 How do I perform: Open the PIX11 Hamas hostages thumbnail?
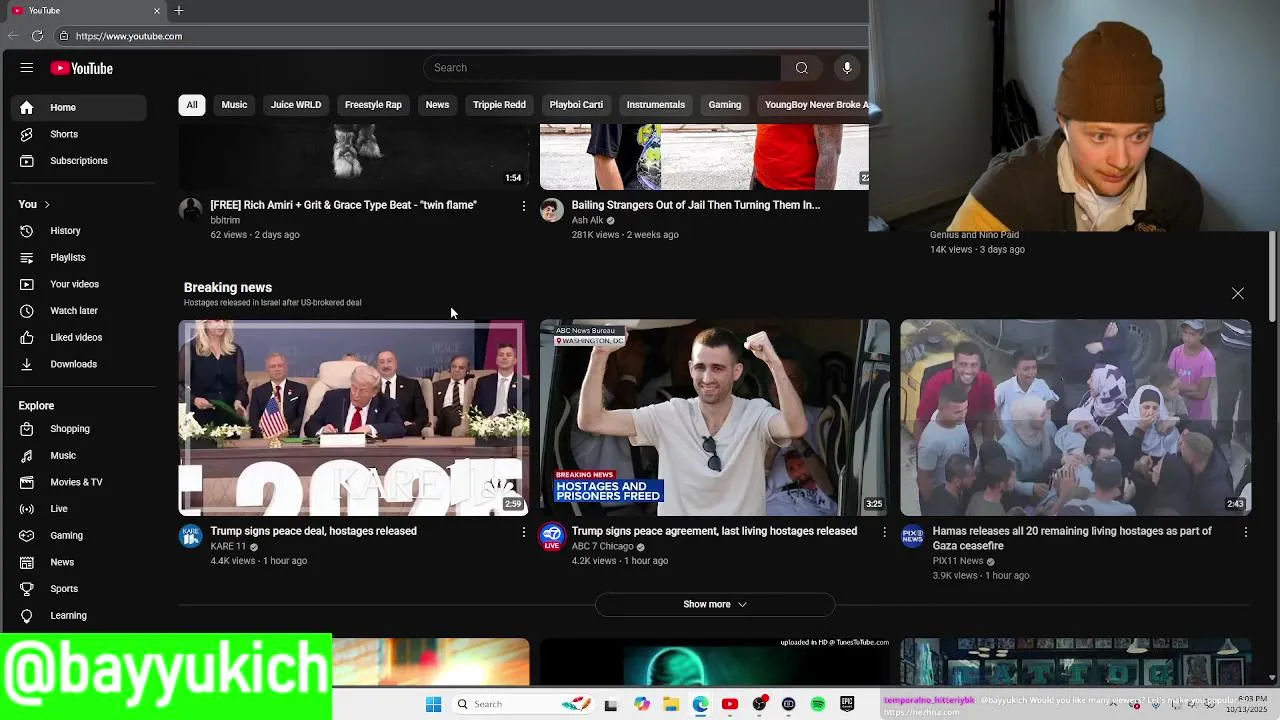(1076, 418)
